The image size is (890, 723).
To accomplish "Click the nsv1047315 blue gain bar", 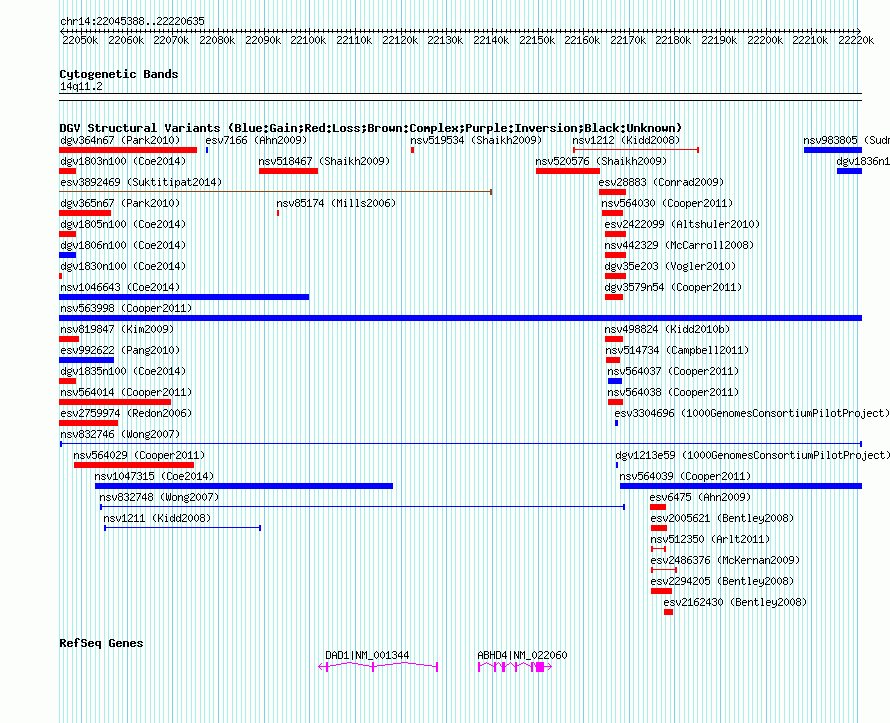I will 244,486.
